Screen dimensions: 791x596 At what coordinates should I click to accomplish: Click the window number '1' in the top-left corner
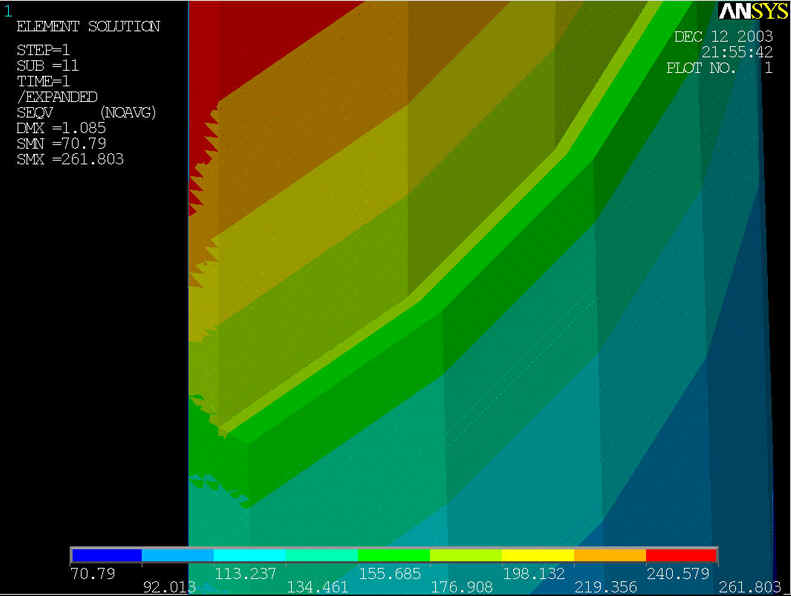tap(8, 12)
